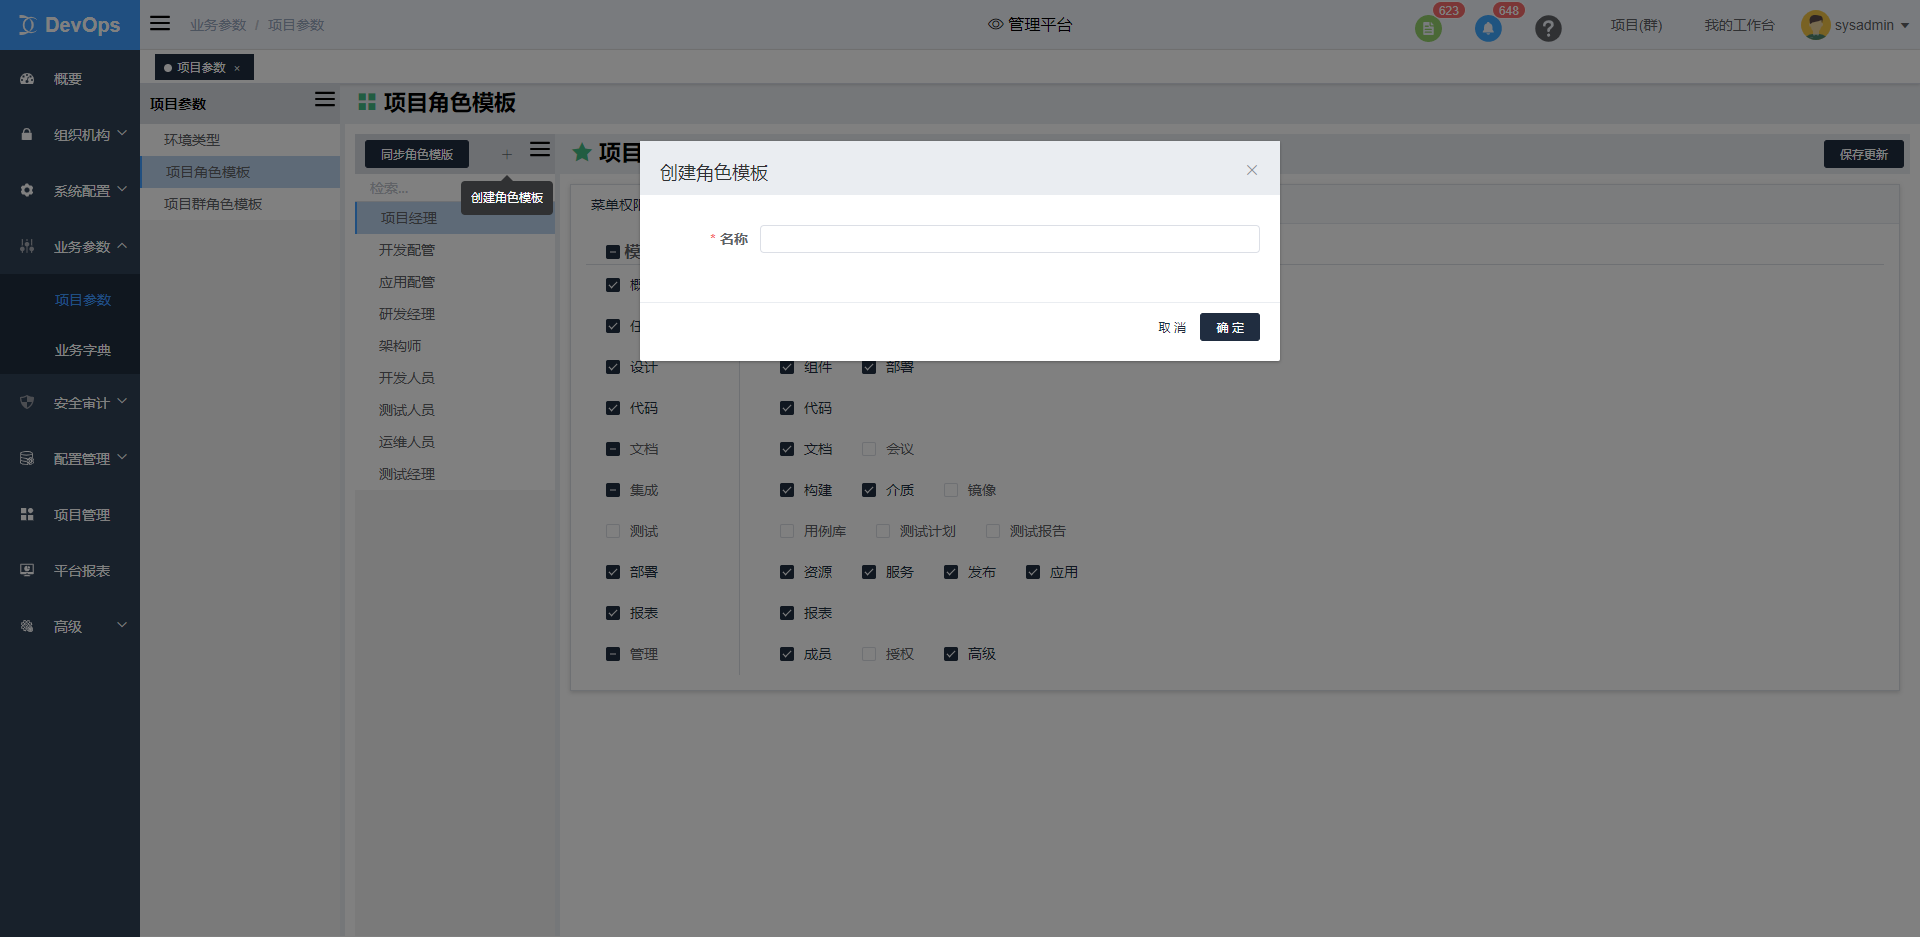Uncheck the 发布 checkbox
Viewport: 1920px width, 937px height.
[951, 572]
